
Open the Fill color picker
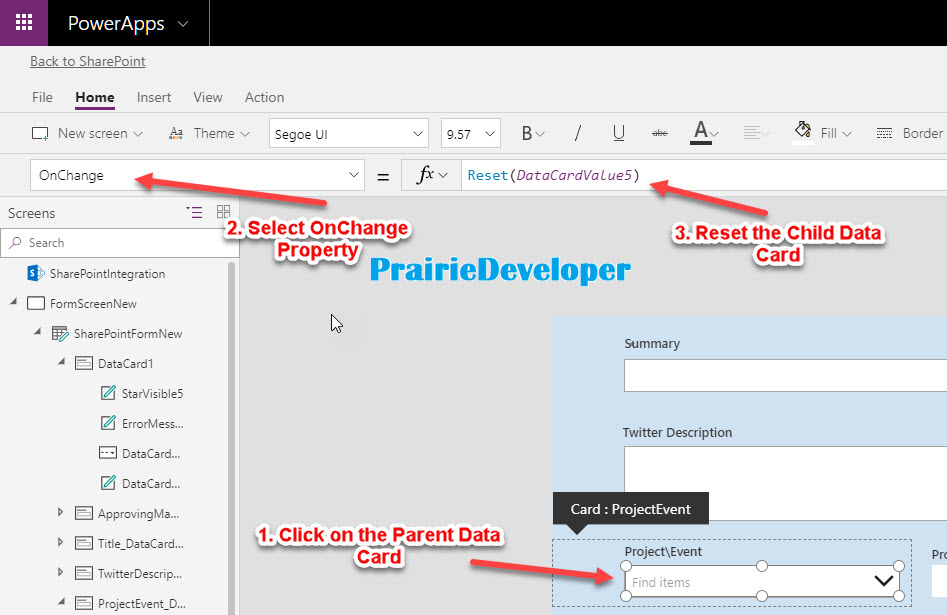click(x=822, y=132)
